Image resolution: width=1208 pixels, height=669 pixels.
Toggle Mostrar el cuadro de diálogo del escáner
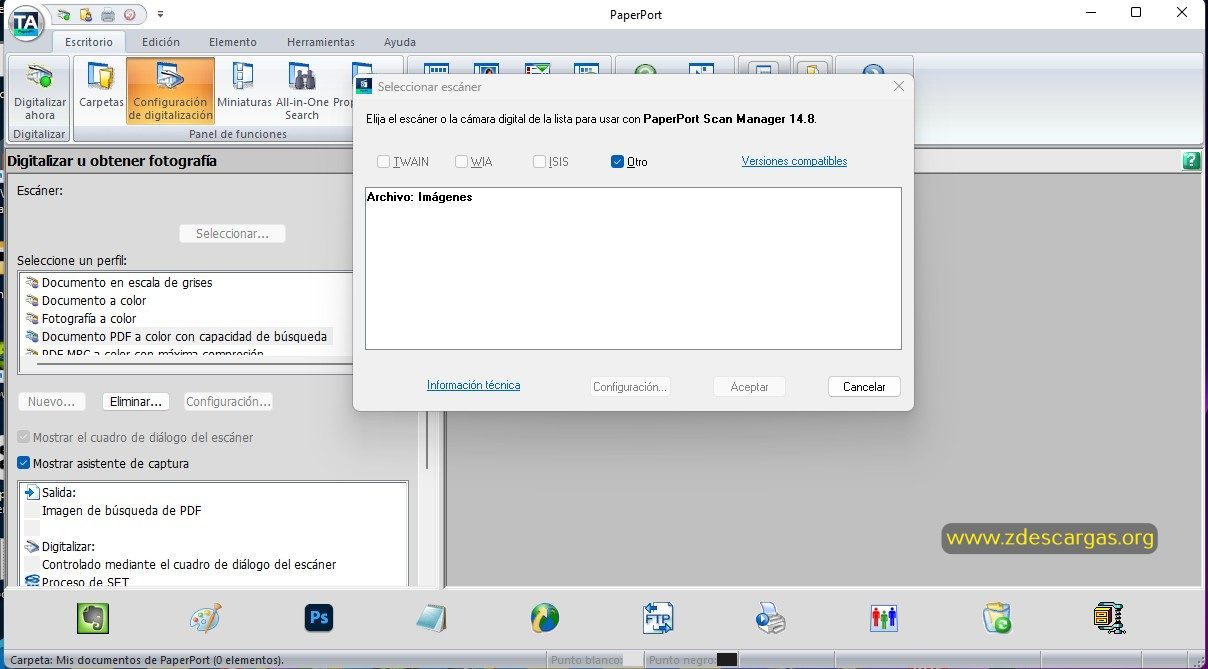[24, 437]
